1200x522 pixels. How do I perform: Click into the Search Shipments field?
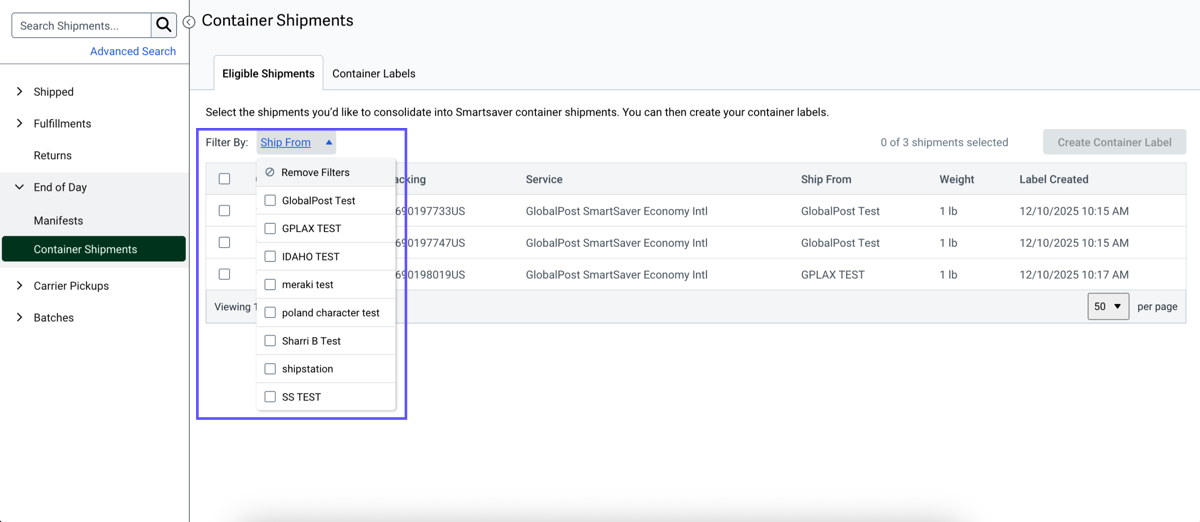[82, 25]
